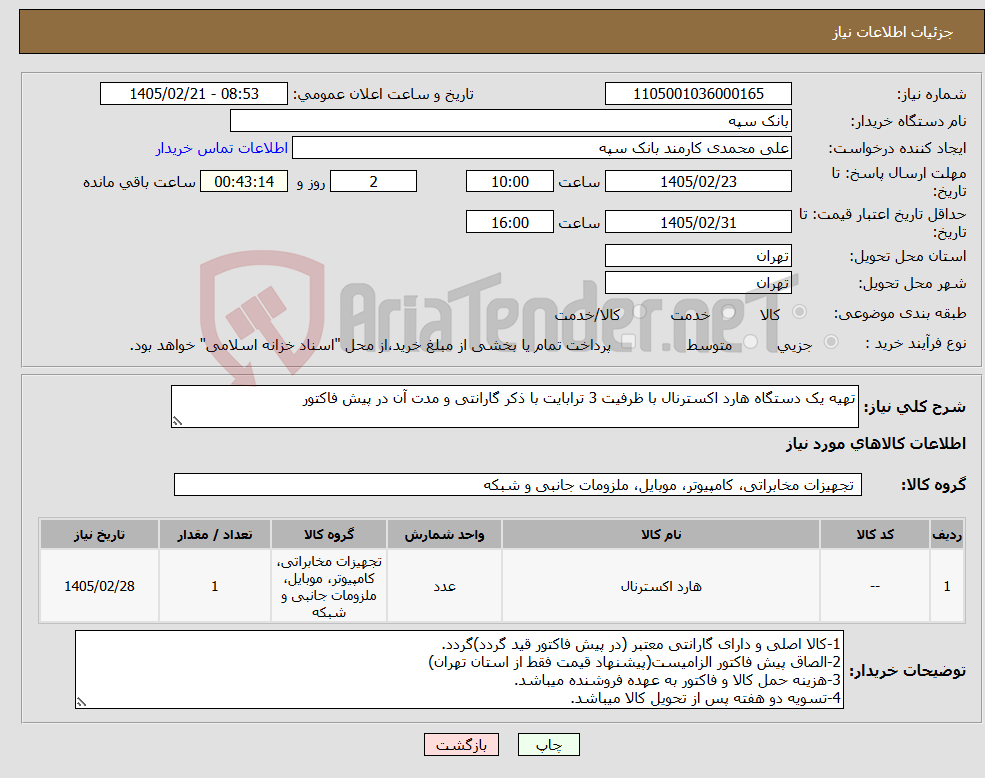Click the delivery city field تهران

pos(698,283)
